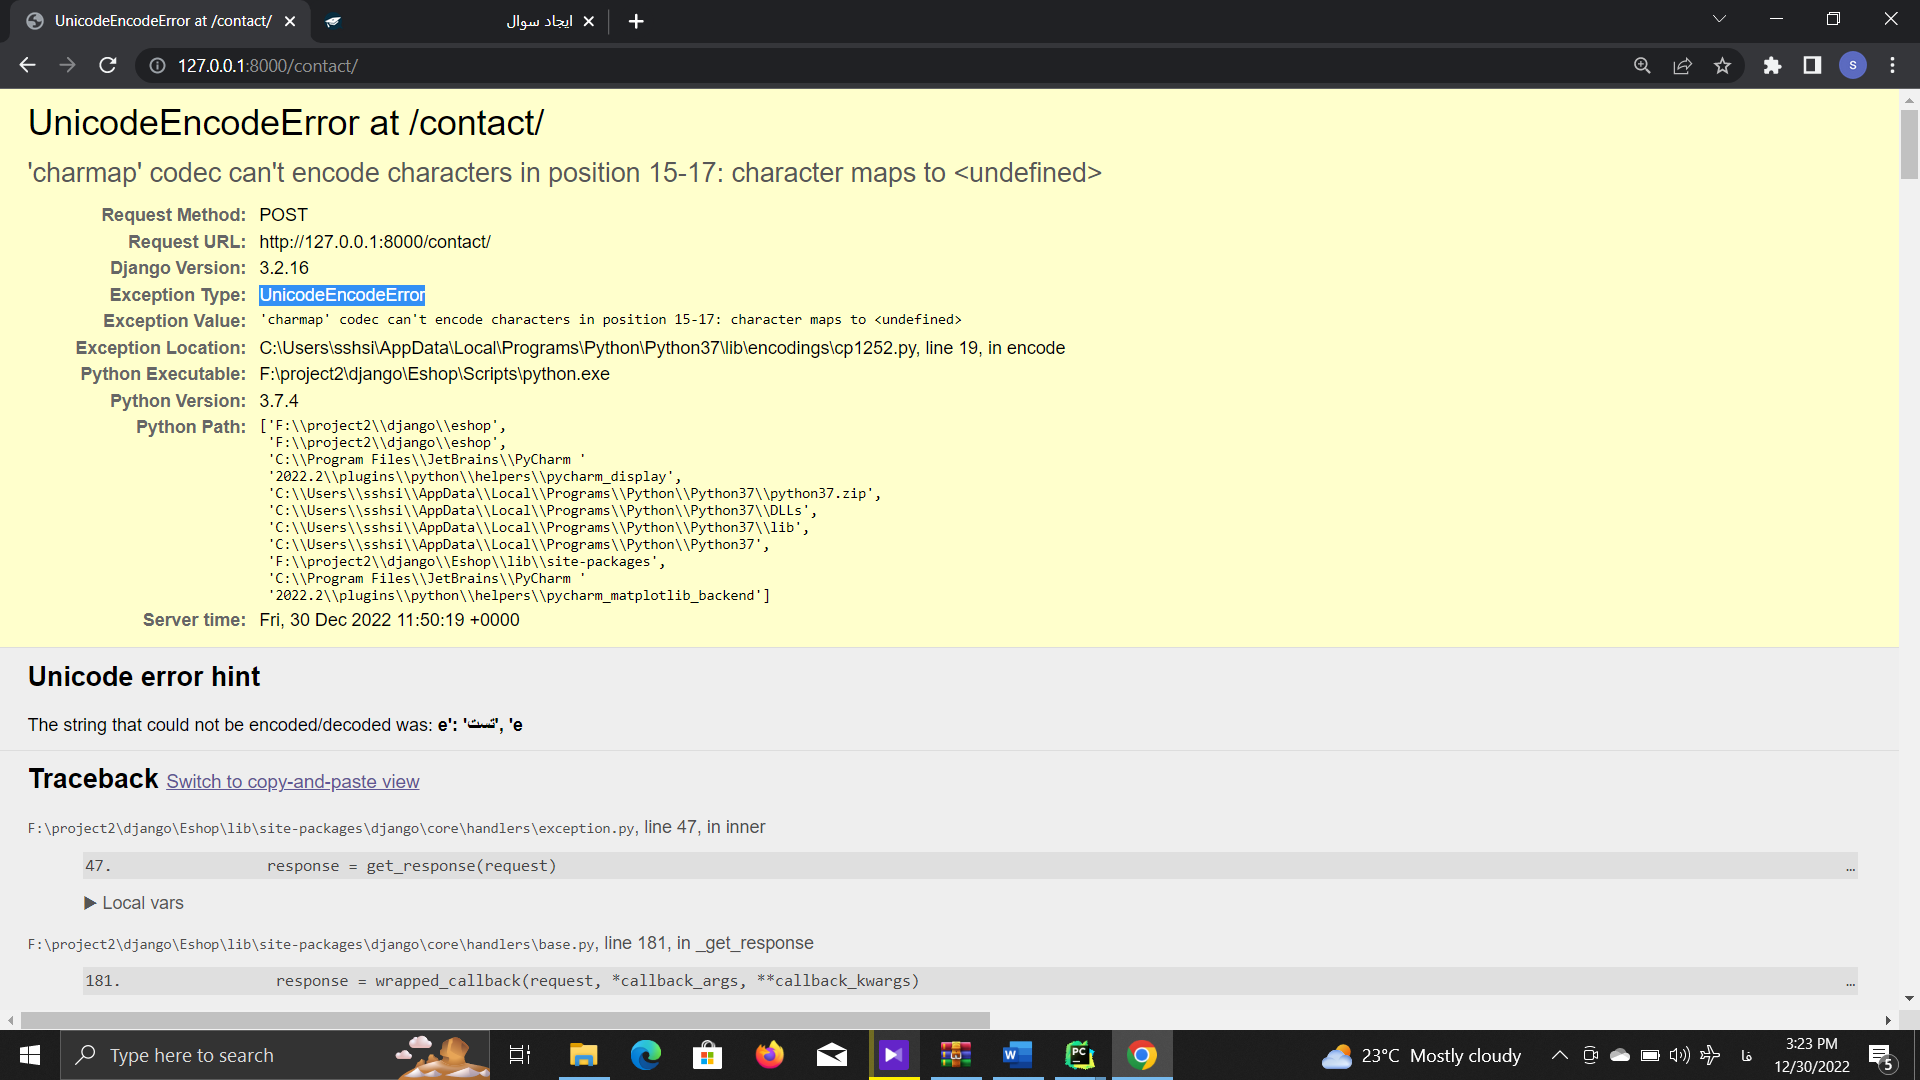Show hidden icons in the system tray
1920x1080 pixels.
tap(1559, 1055)
